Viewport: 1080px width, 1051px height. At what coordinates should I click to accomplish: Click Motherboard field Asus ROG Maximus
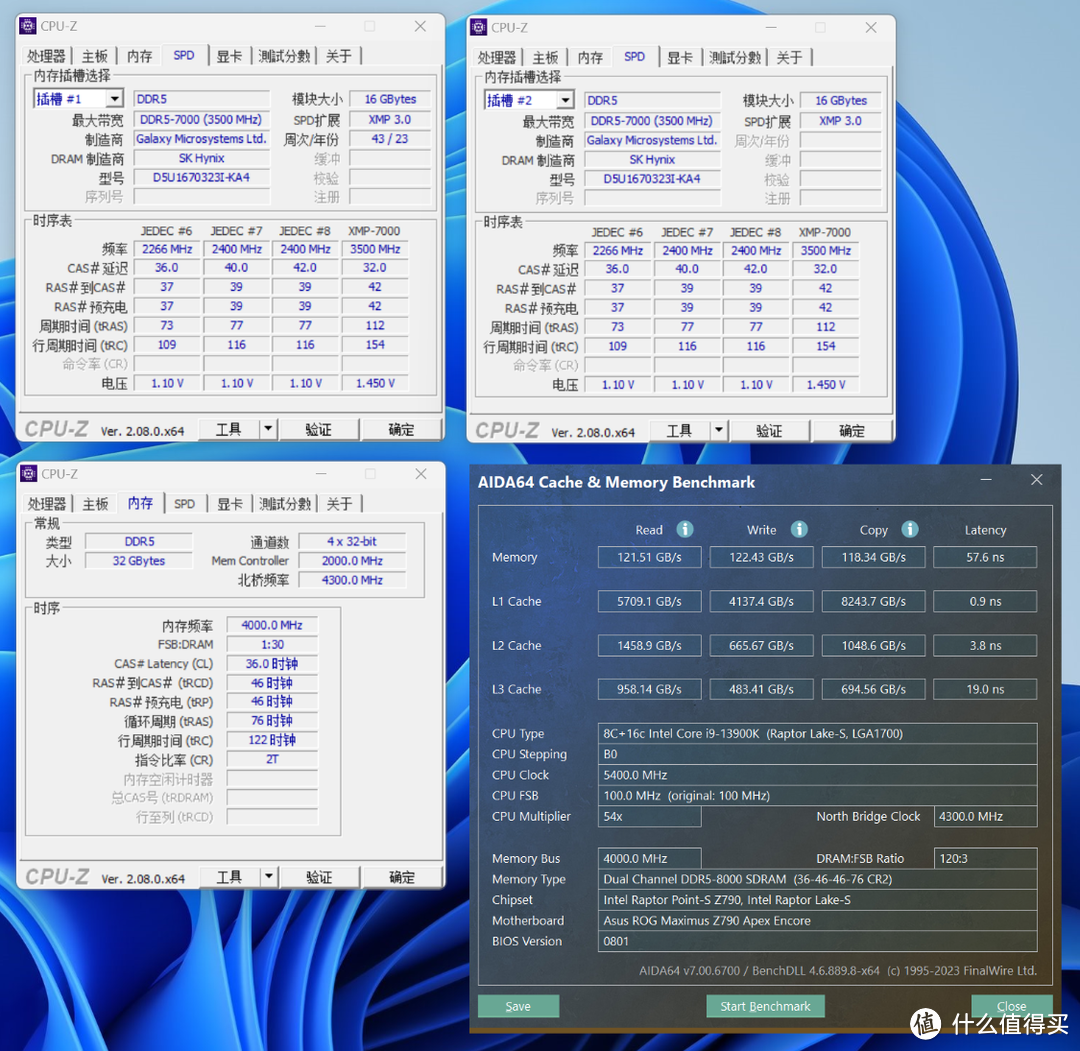(817, 921)
